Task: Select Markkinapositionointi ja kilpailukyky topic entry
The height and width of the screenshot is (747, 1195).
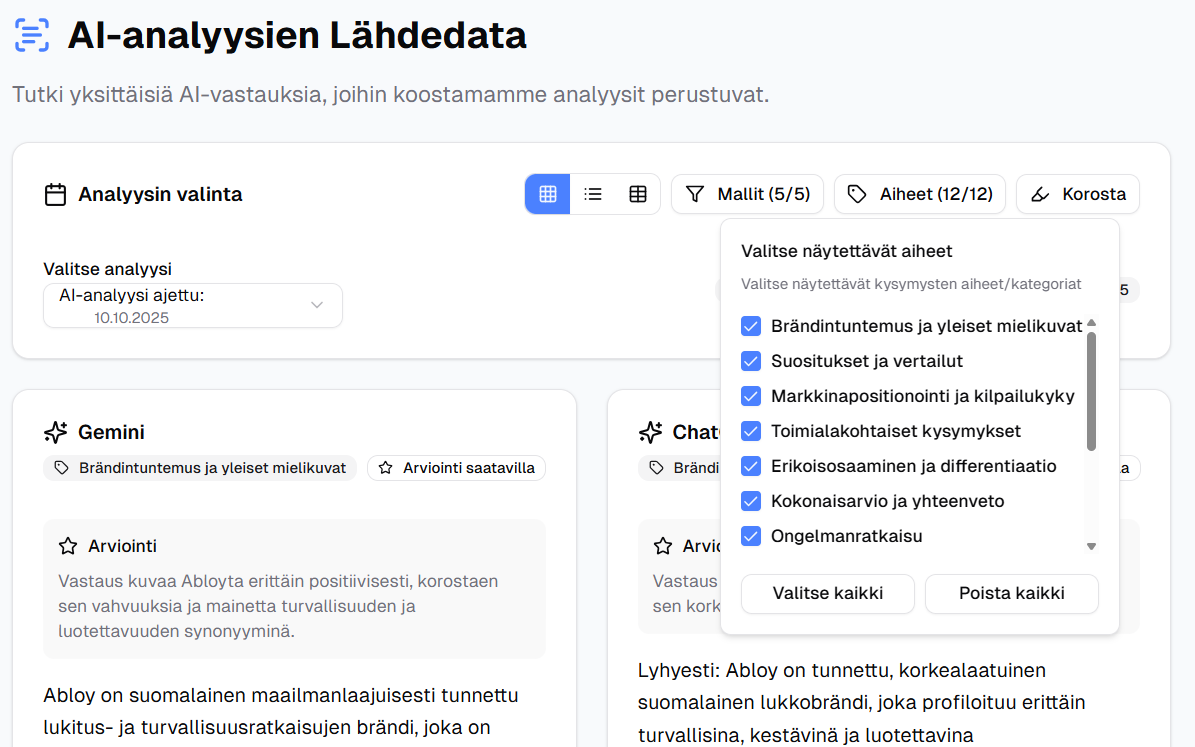Action: click(x=922, y=396)
